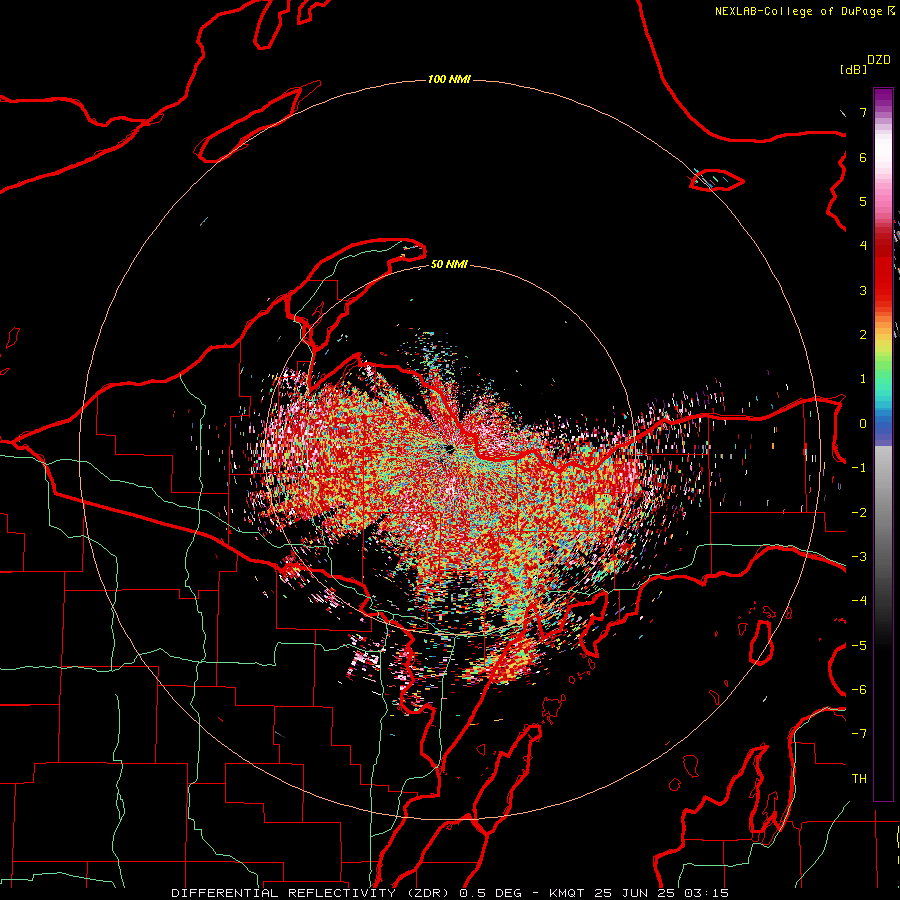Click the 100 NMI range ring label

[449, 79]
